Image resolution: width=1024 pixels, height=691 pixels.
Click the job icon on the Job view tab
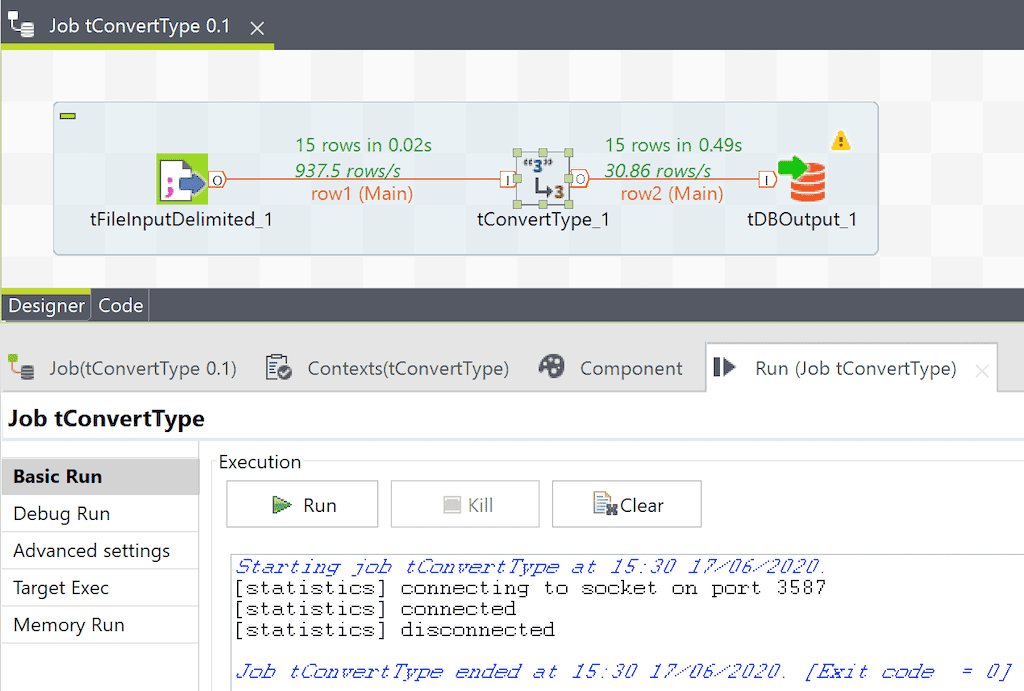[22, 368]
